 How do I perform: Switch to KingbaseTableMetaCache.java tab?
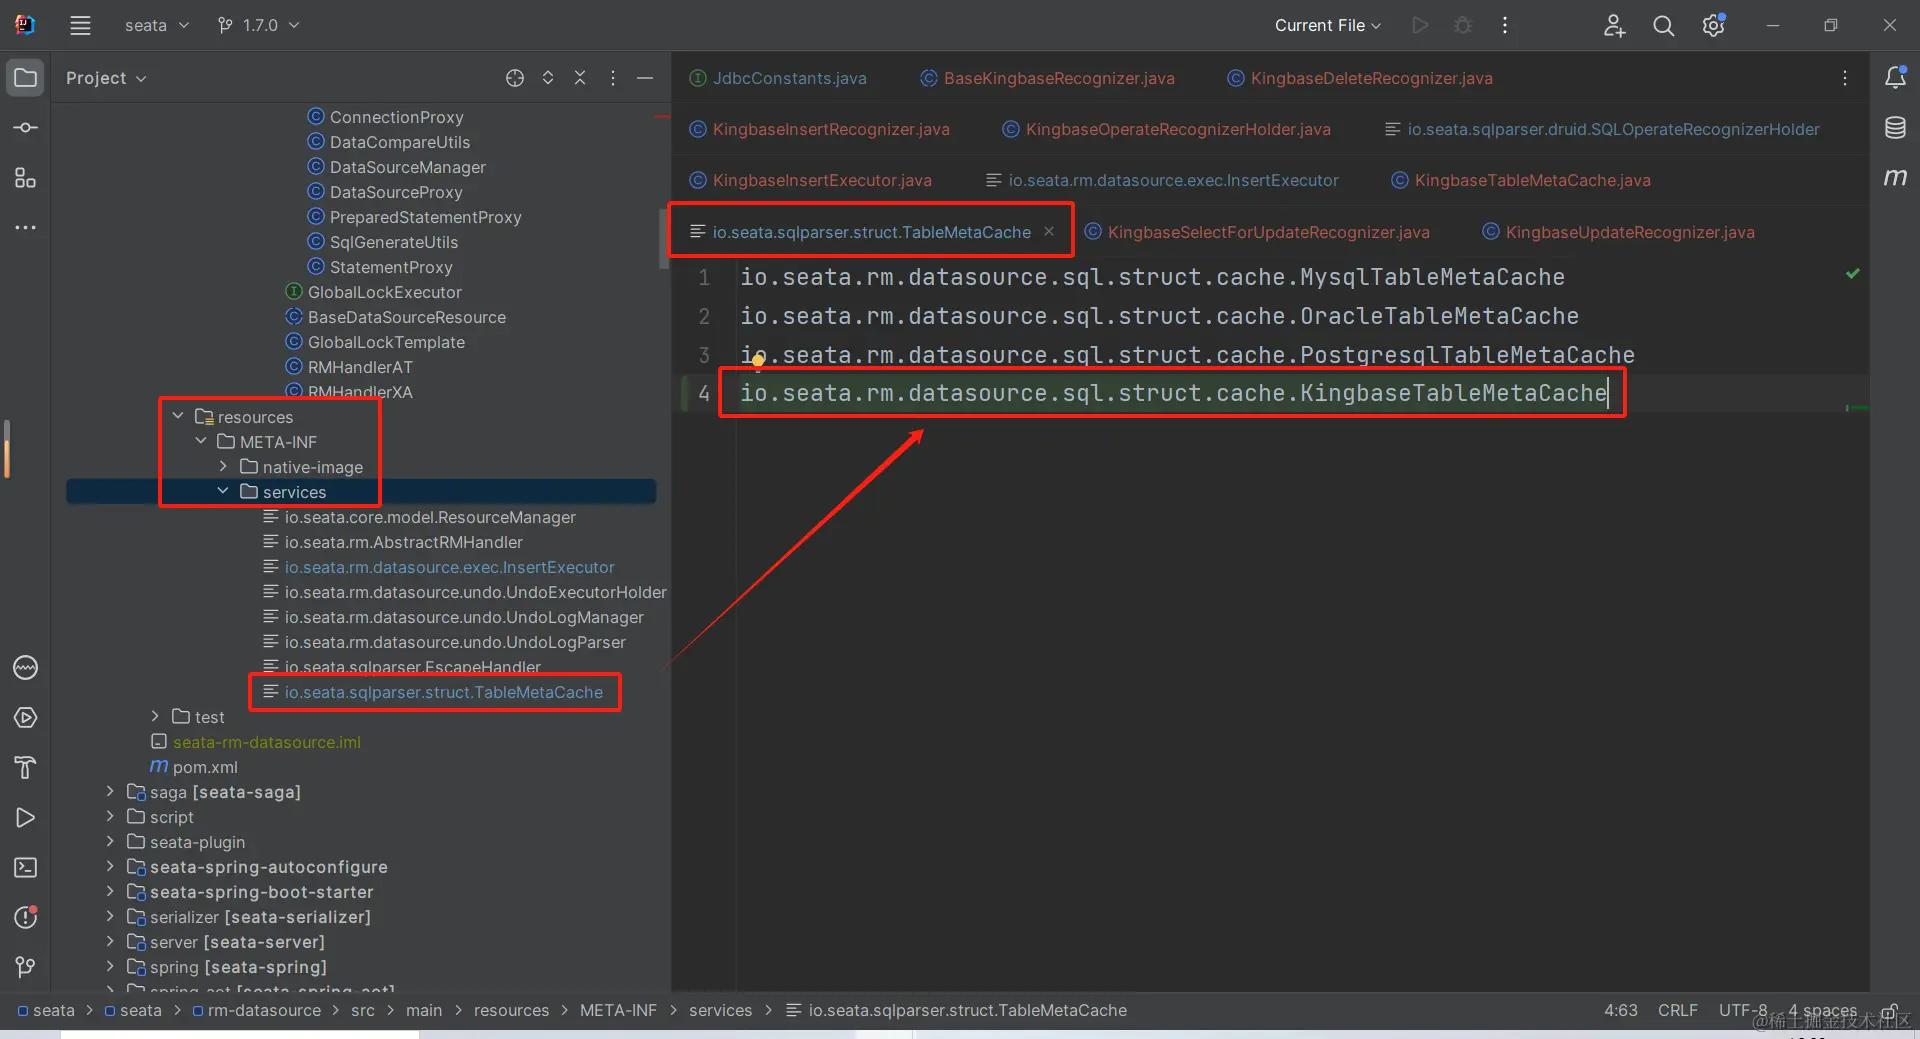coord(1521,180)
